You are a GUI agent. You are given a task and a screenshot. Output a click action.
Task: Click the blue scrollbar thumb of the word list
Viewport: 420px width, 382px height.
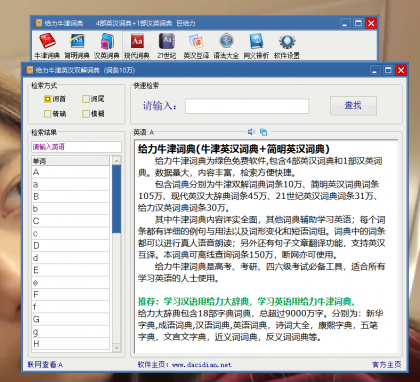coord(116,199)
